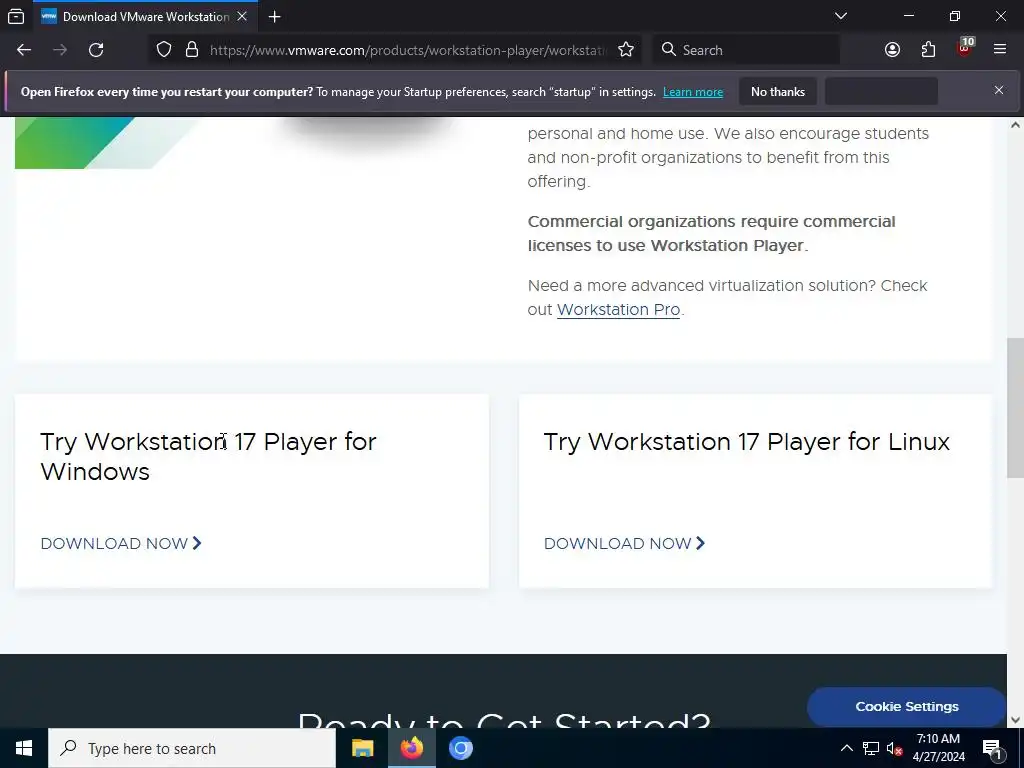Click the Firefox Search box

[x=746, y=50]
